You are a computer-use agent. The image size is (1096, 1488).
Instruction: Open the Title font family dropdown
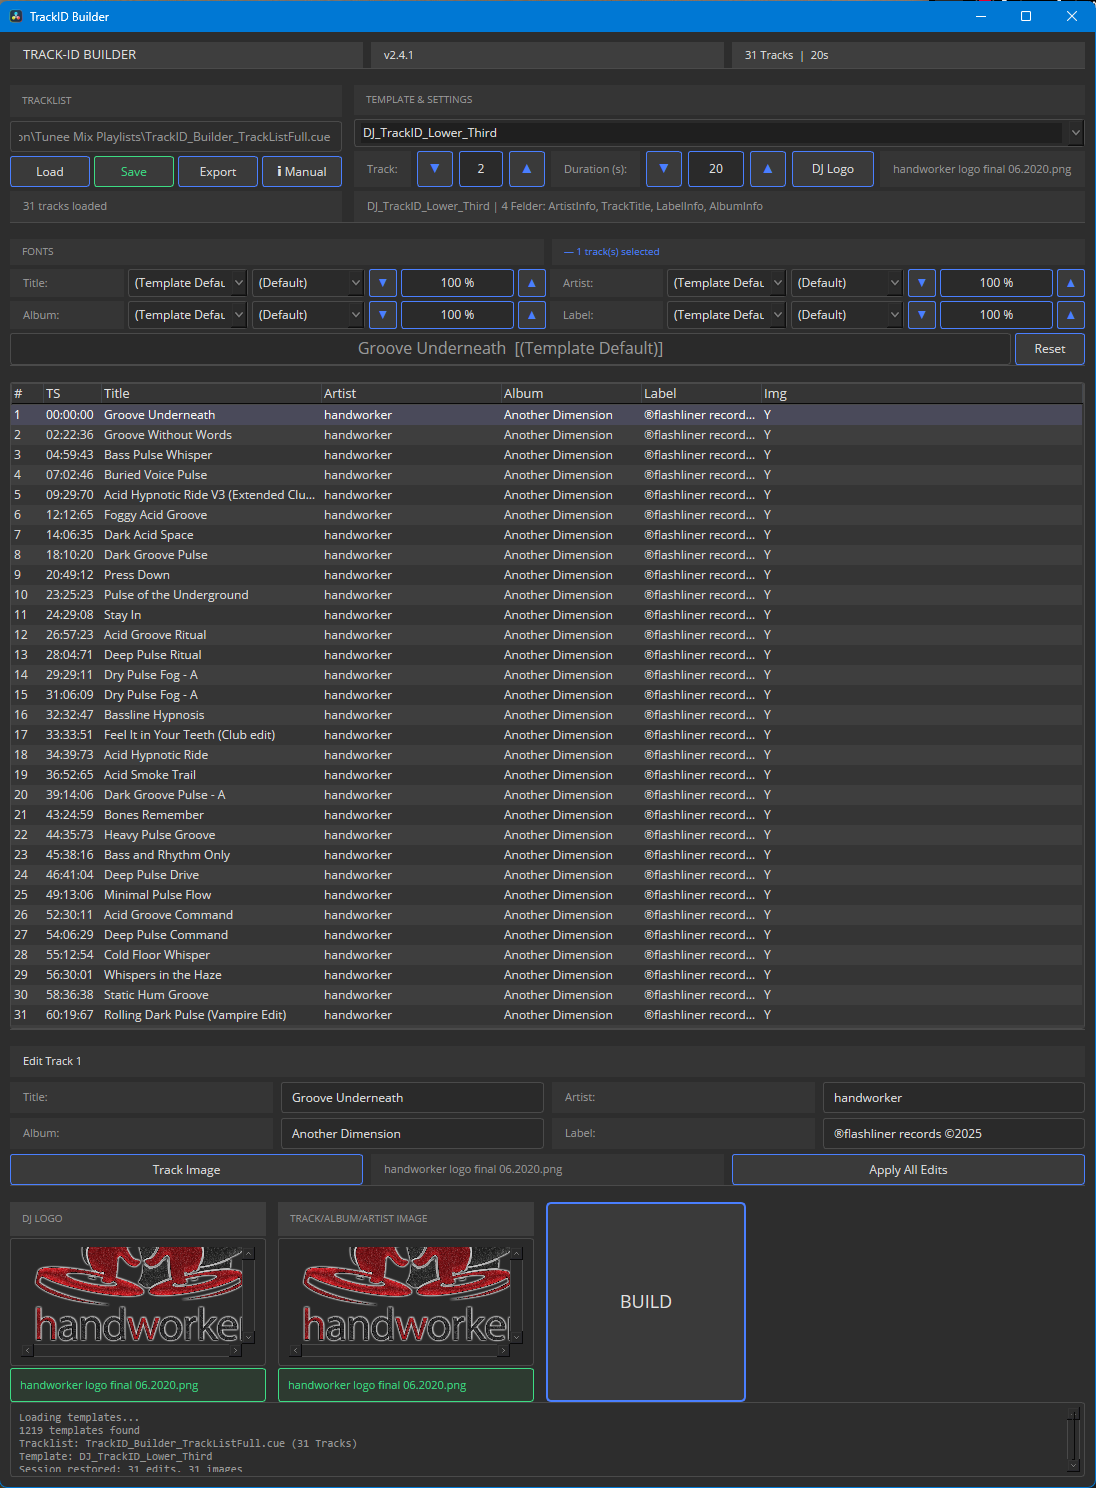[187, 282]
